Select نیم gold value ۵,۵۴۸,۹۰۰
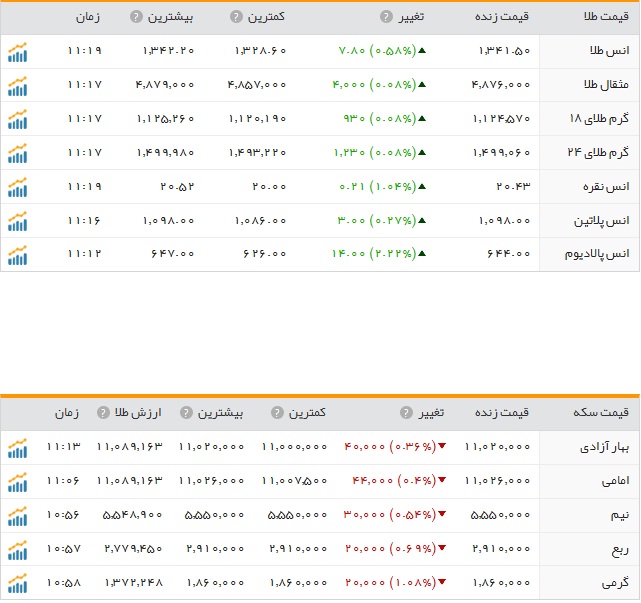Viewport: 641px width, 603px height. pos(132,515)
